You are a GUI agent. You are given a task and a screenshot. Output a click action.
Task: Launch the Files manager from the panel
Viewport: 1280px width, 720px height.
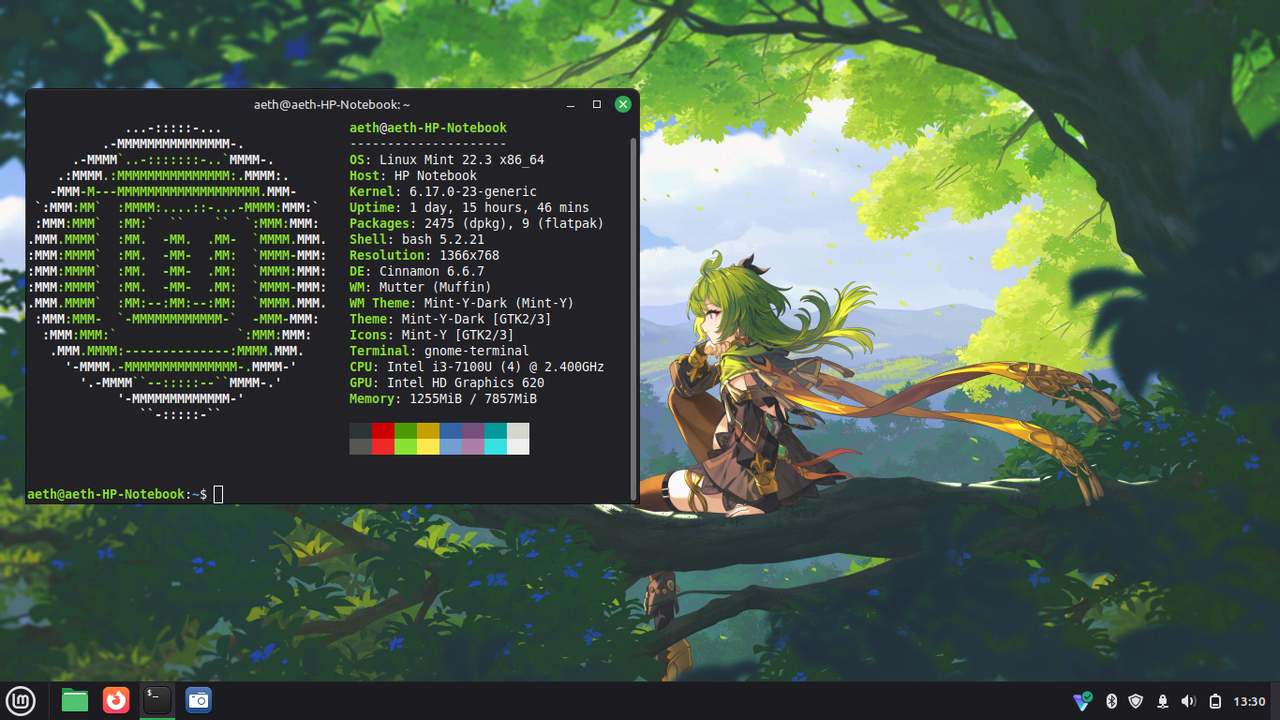(75, 700)
